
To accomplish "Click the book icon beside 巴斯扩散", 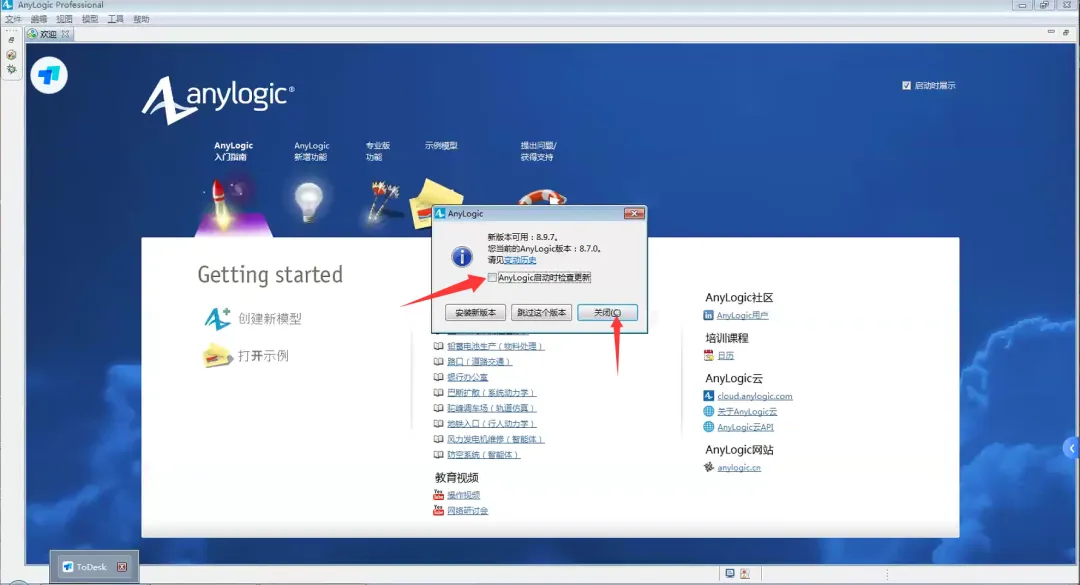I will point(438,392).
